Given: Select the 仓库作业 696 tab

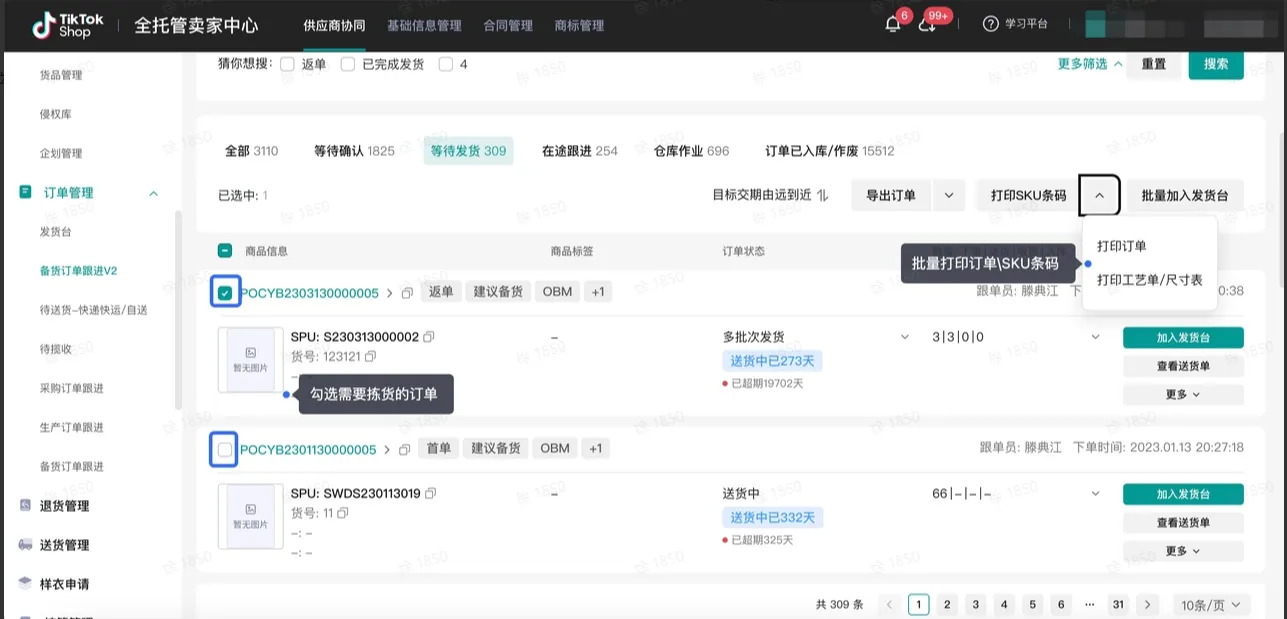Looking at the screenshot, I should point(691,151).
